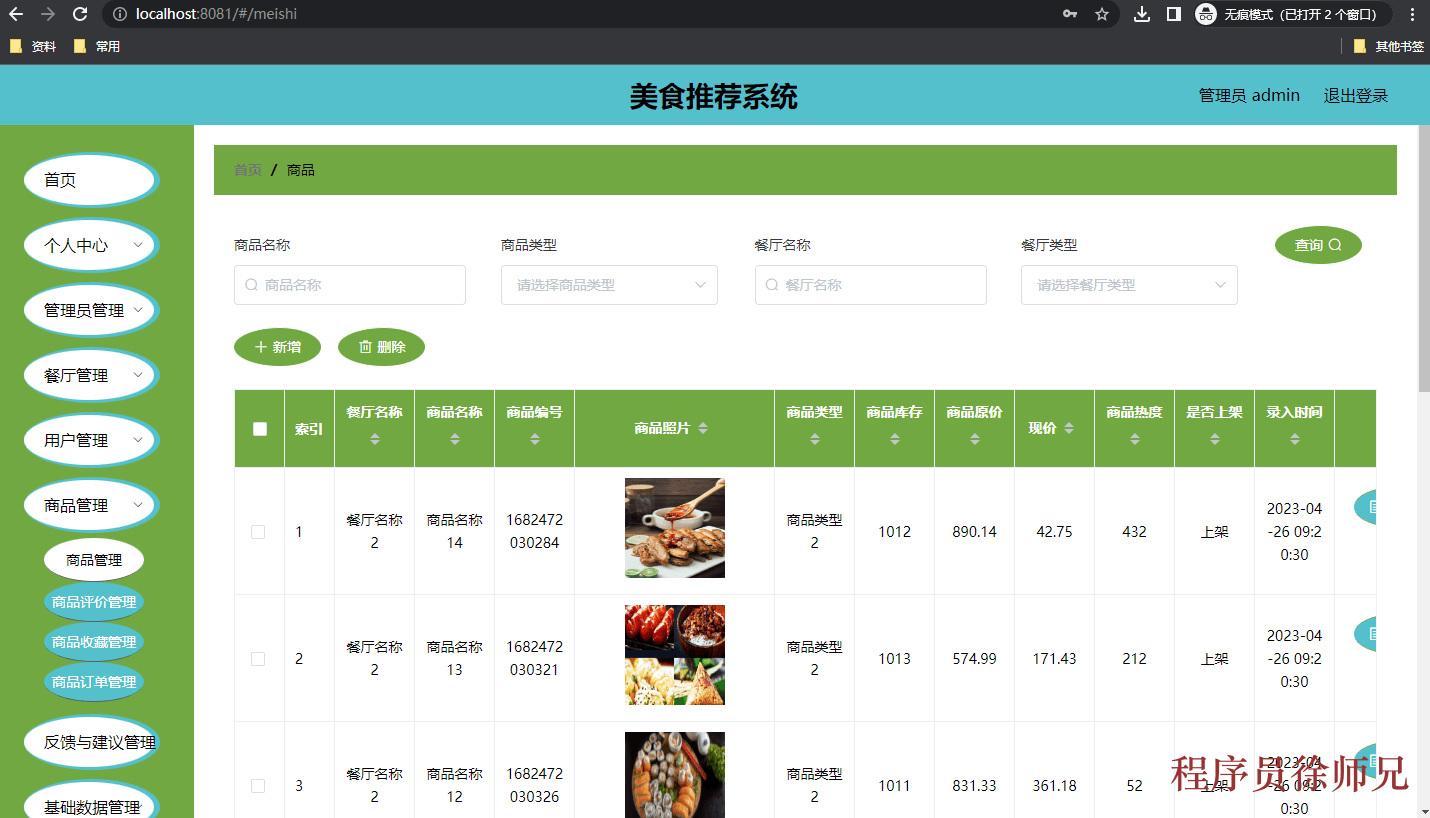Click the browser refresh icon

pyautogui.click(x=79, y=14)
